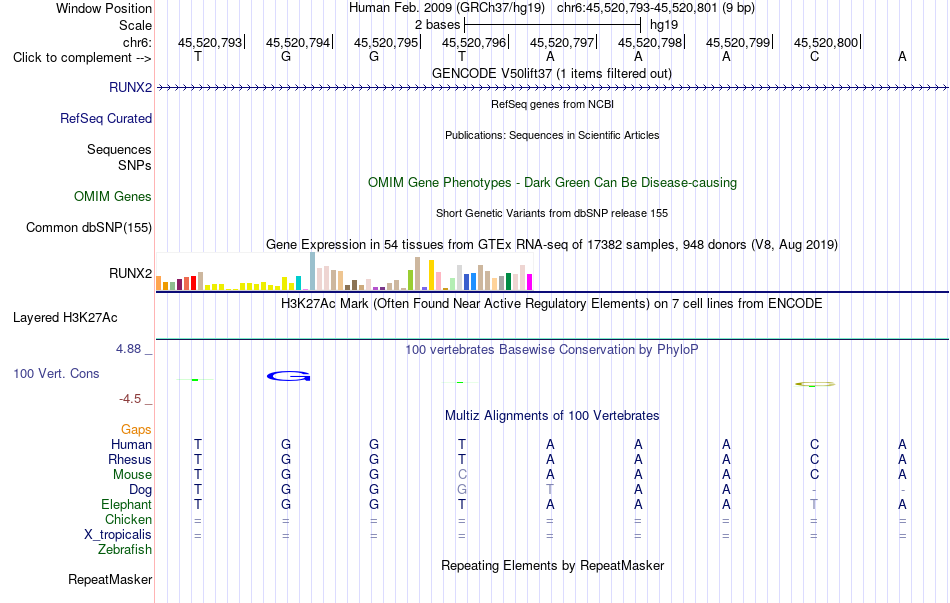Click the Zebrafish alignment row label
This screenshot has height=603, width=950.
tap(125, 550)
